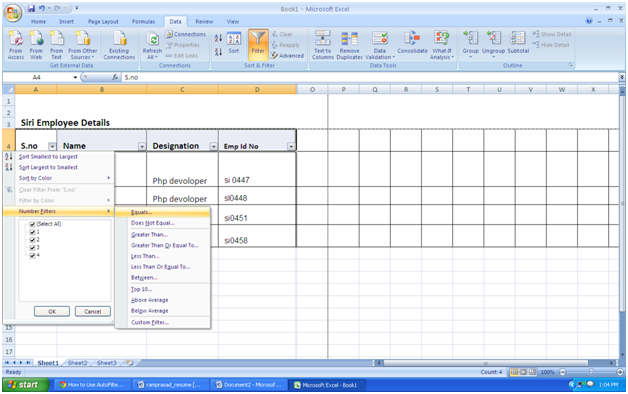Viewport: 628px width, 394px height.
Task: Uncheck the Select All checkbox
Action: pos(32,224)
